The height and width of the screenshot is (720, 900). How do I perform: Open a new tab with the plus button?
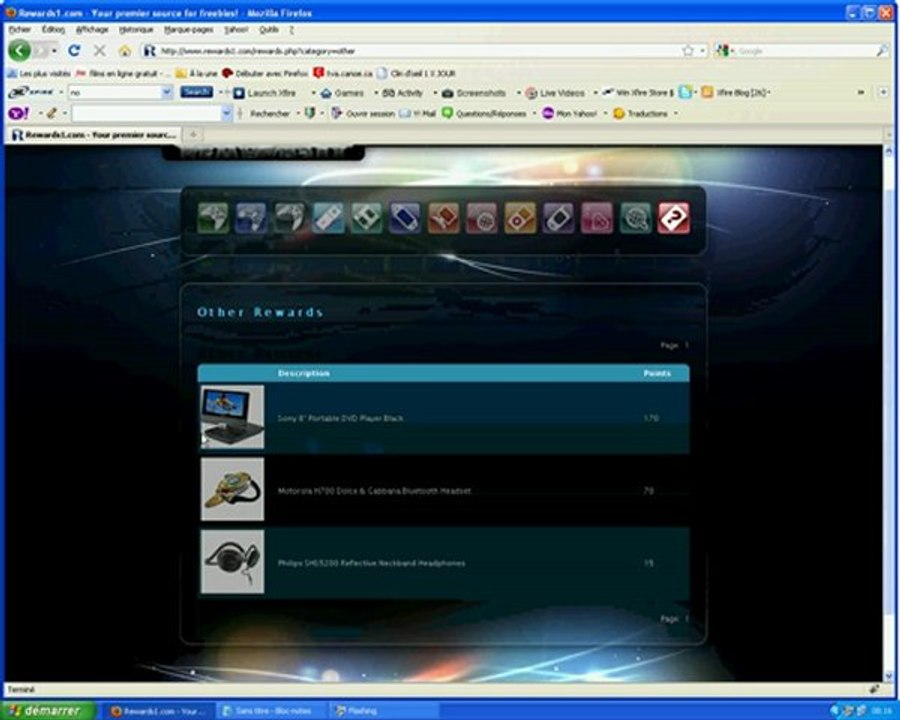[x=193, y=135]
